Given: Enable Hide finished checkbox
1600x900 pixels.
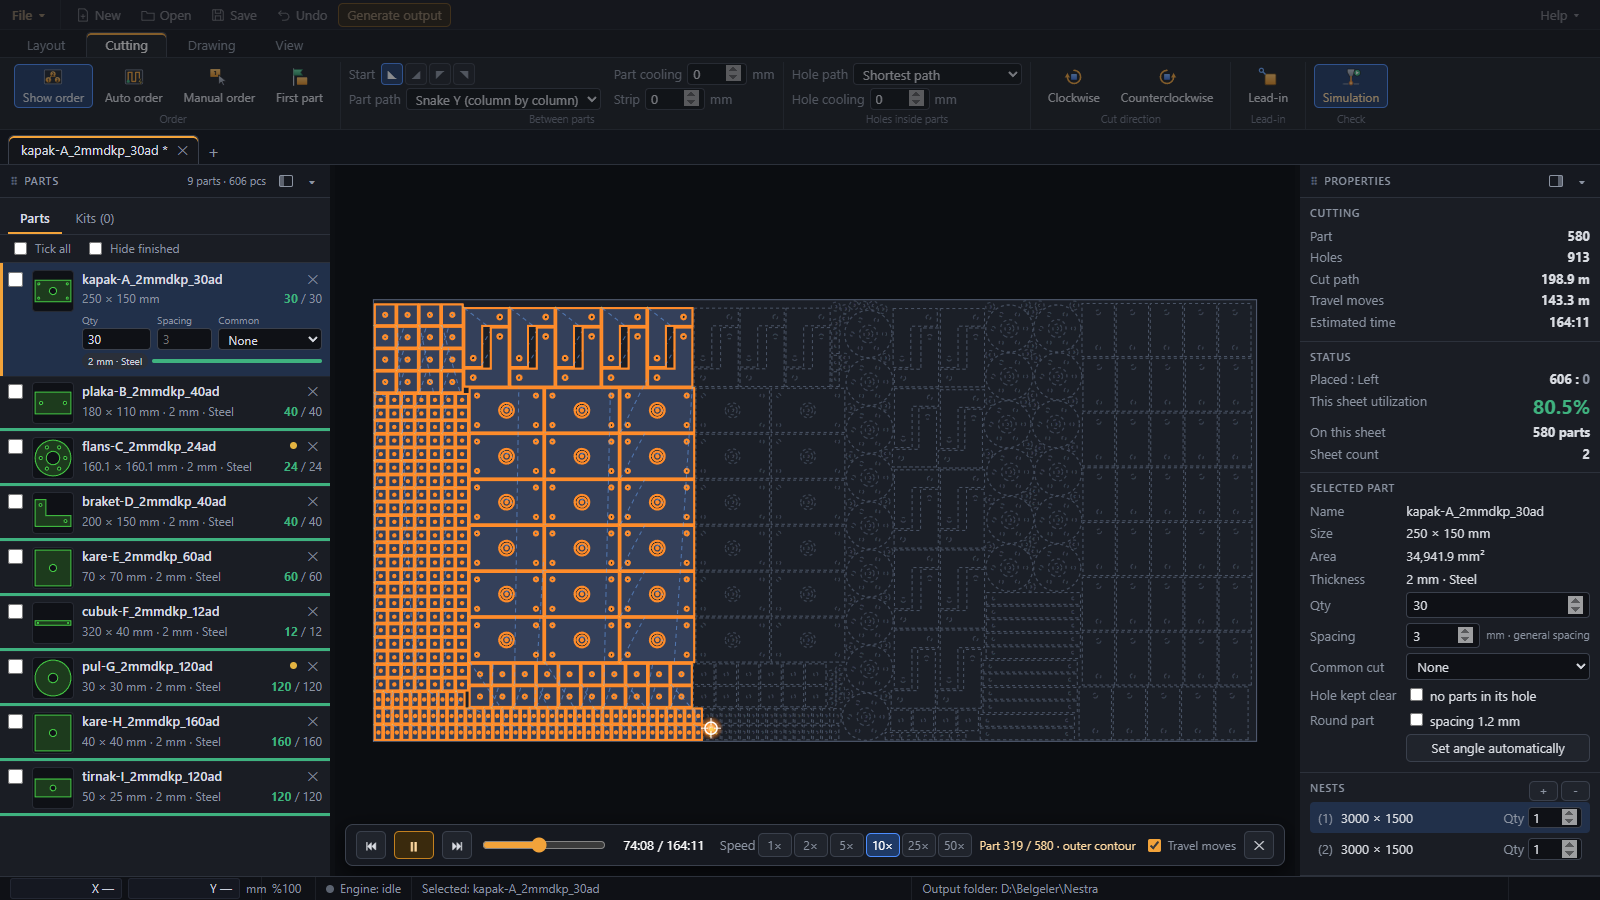Looking at the screenshot, I should click(x=96, y=249).
